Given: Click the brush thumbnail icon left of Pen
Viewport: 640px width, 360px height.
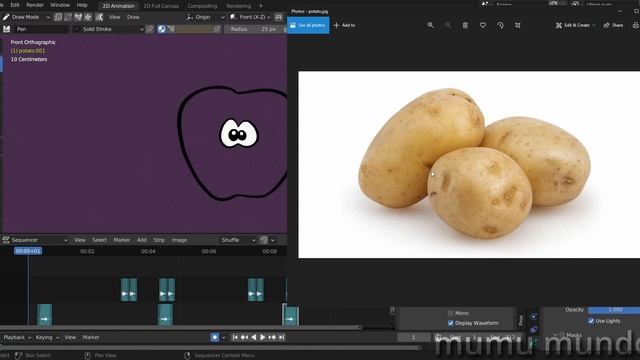Looking at the screenshot, I should click(7, 29).
